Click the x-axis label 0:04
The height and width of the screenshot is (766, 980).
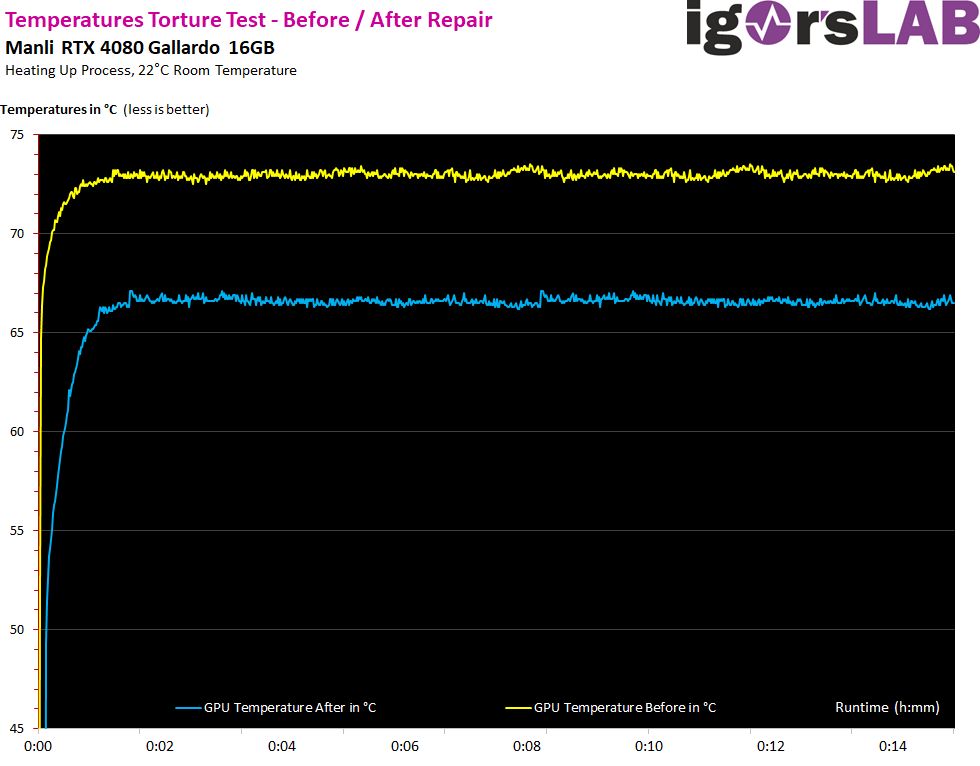coord(282,746)
